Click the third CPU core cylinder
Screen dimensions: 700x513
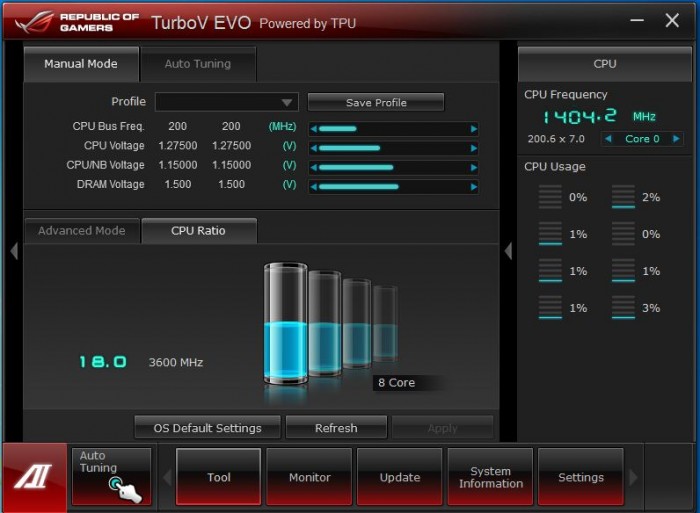pyautogui.click(x=357, y=322)
